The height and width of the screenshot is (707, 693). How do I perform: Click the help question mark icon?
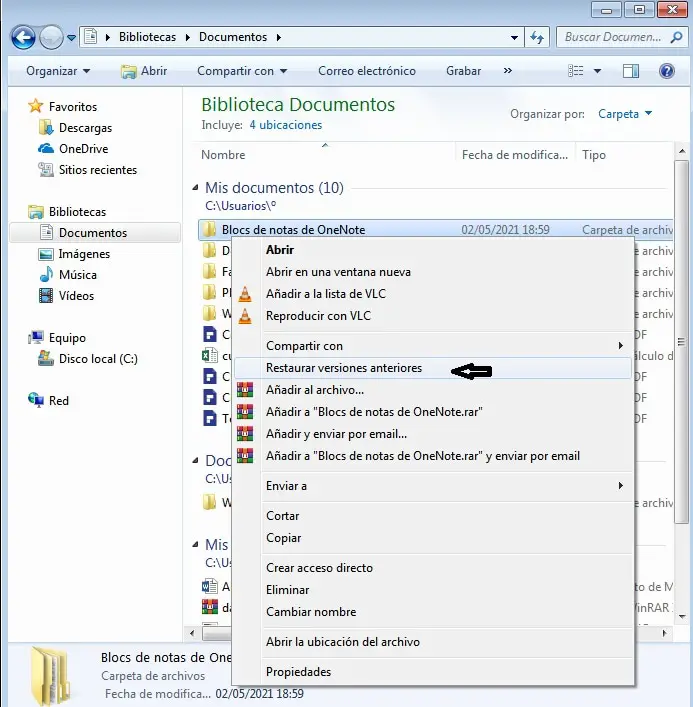tap(666, 71)
